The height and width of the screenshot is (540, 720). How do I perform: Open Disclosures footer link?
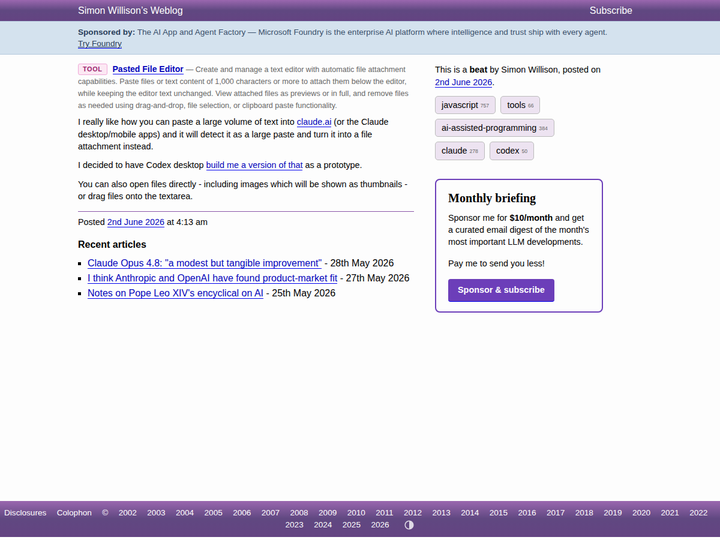[x=25, y=512]
